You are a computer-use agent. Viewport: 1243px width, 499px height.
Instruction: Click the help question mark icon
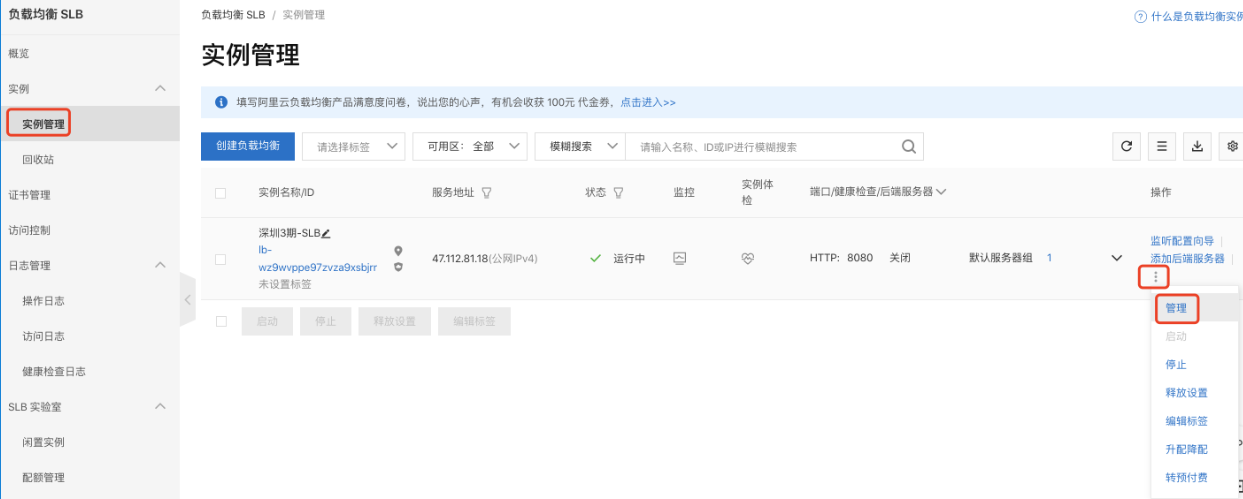1140,17
